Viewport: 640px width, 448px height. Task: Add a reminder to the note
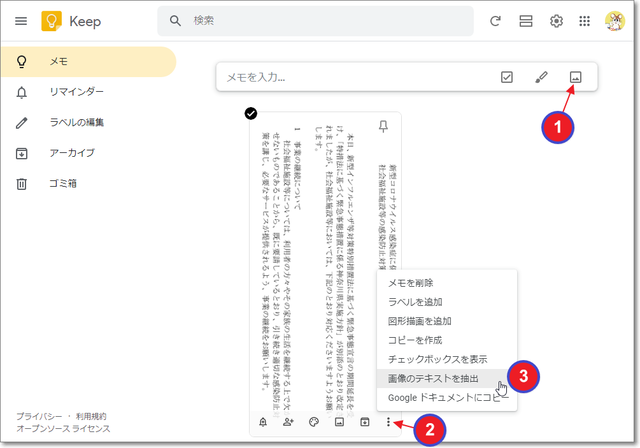(x=262, y=422)
